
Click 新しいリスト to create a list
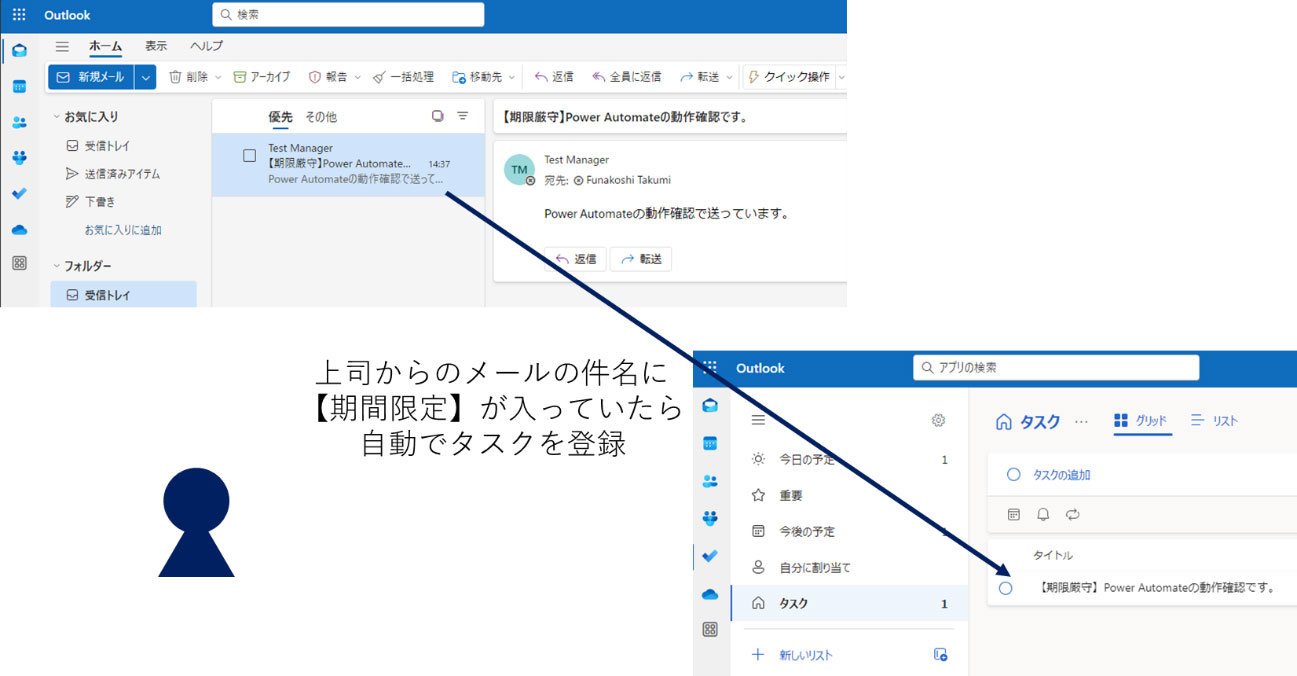coord(806,655)
